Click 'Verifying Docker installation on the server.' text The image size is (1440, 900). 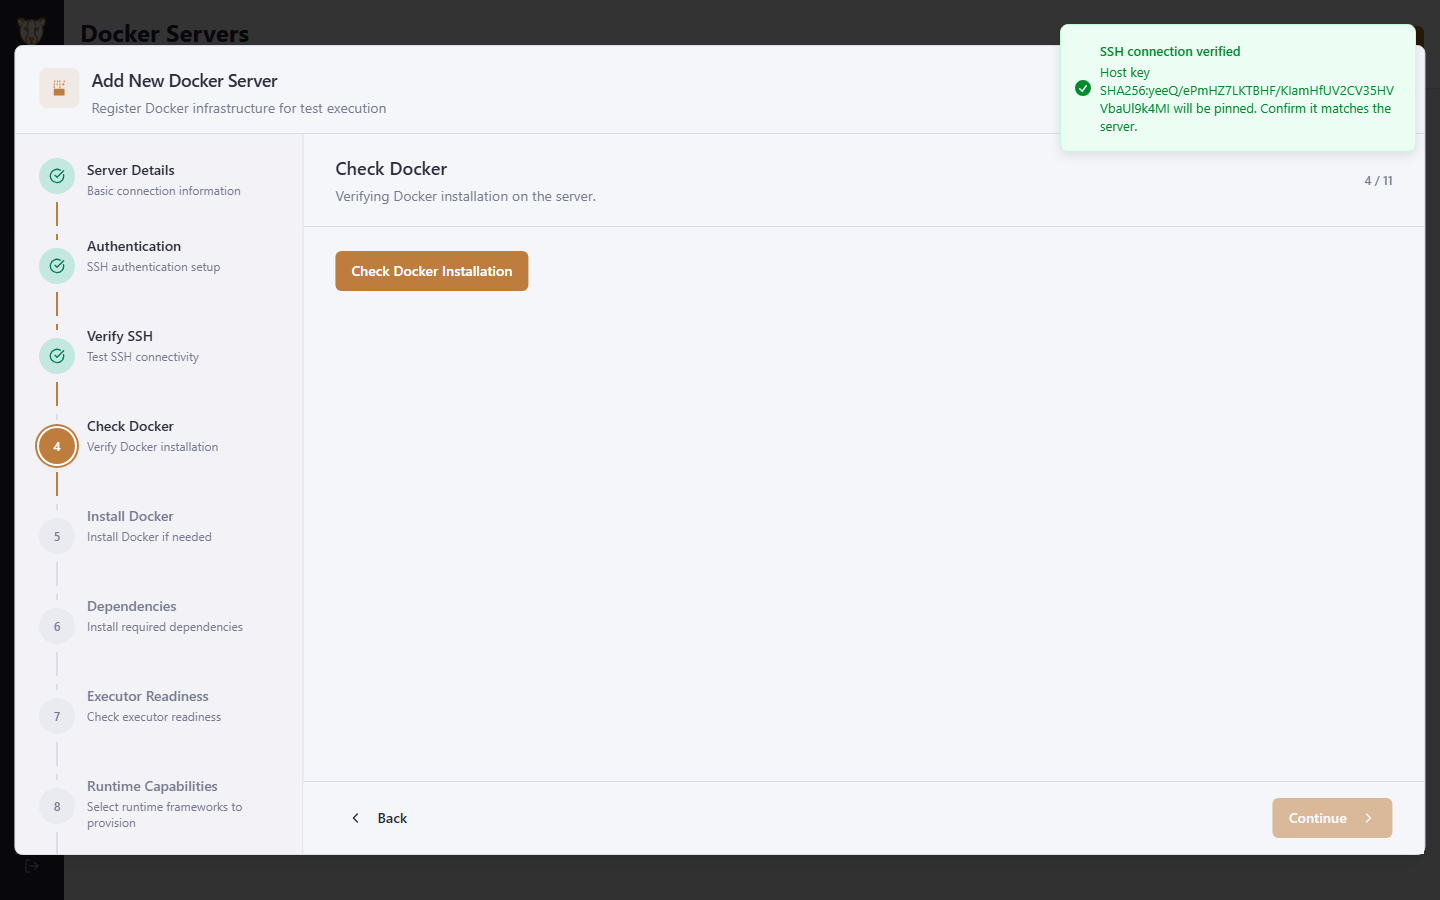tap(466, 196)
